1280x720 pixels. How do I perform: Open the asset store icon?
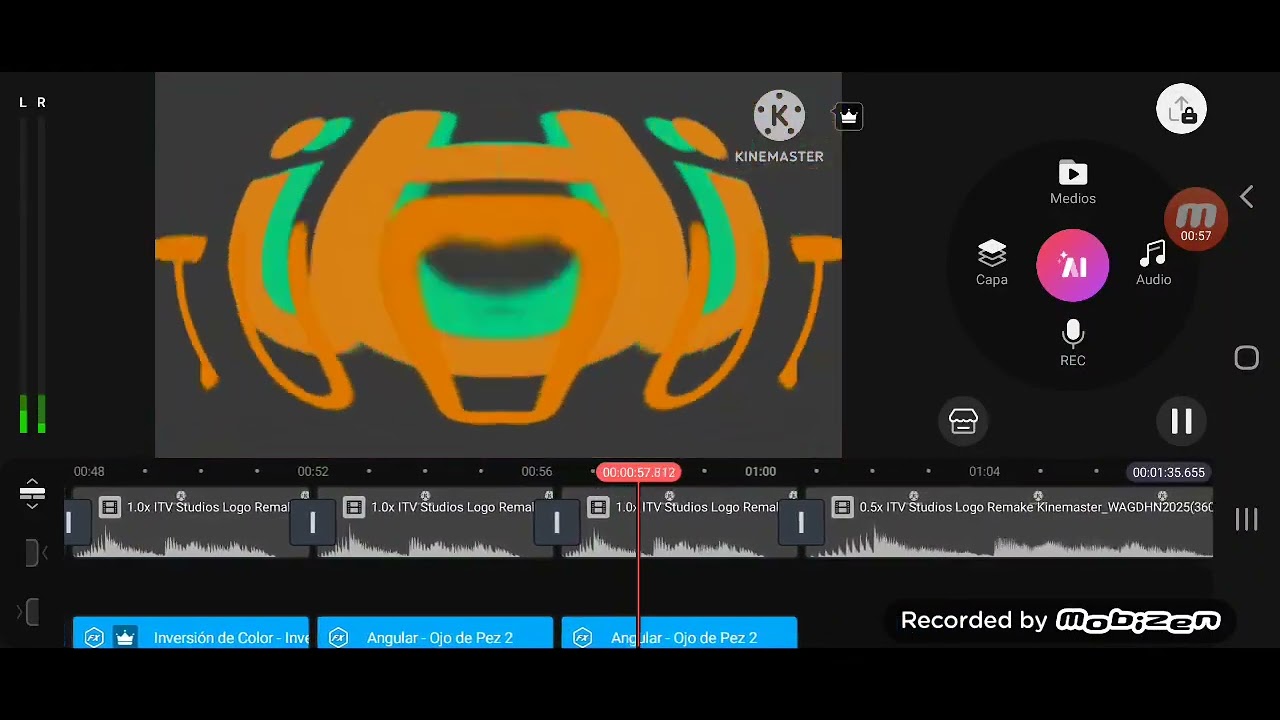(x=963, y=421)
